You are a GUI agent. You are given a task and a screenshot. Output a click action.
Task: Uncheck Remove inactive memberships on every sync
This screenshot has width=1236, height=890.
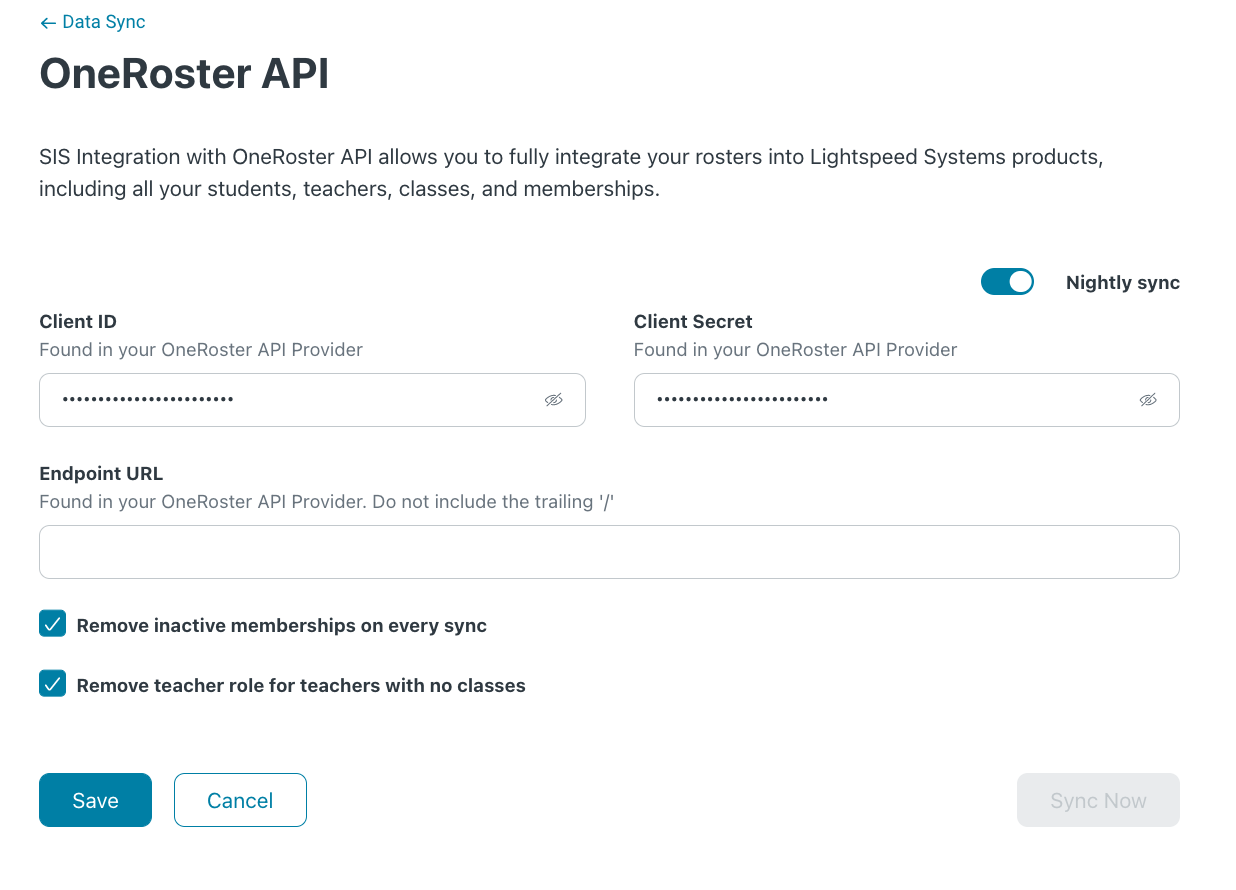[52, 623]
